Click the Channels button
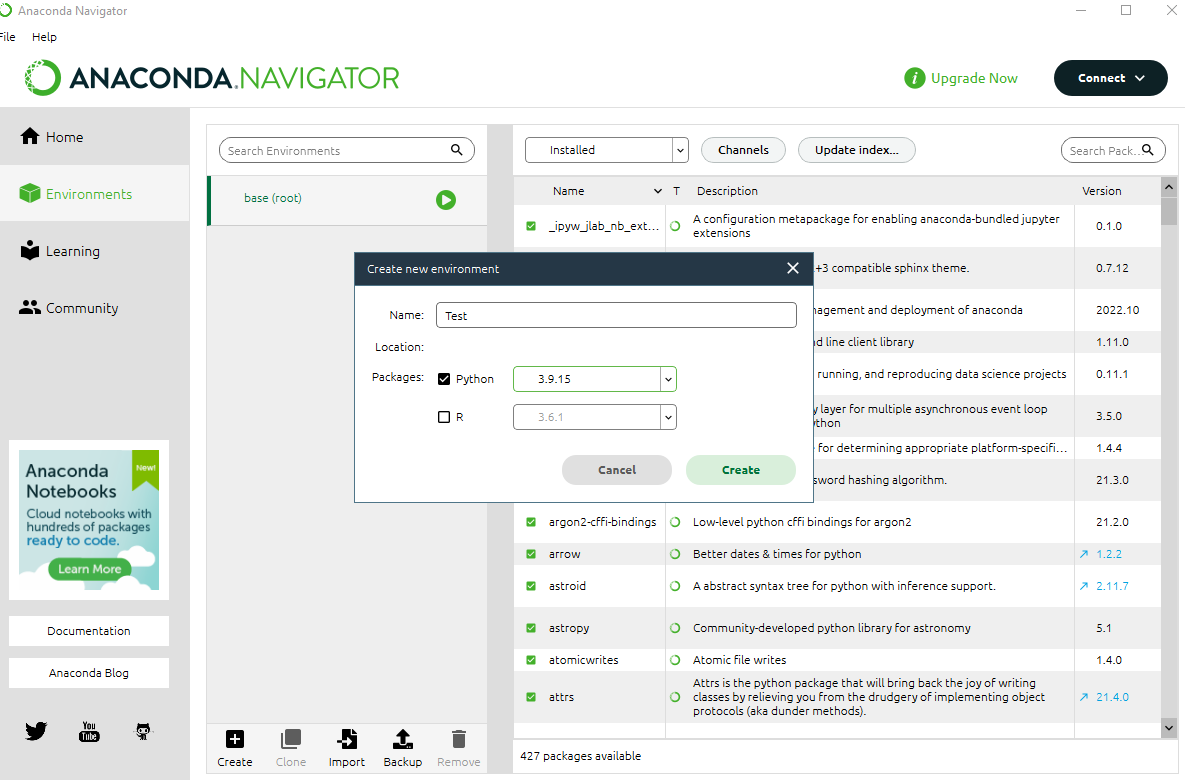This screenshot has height=780, width=1185. [x=743, y=150]
